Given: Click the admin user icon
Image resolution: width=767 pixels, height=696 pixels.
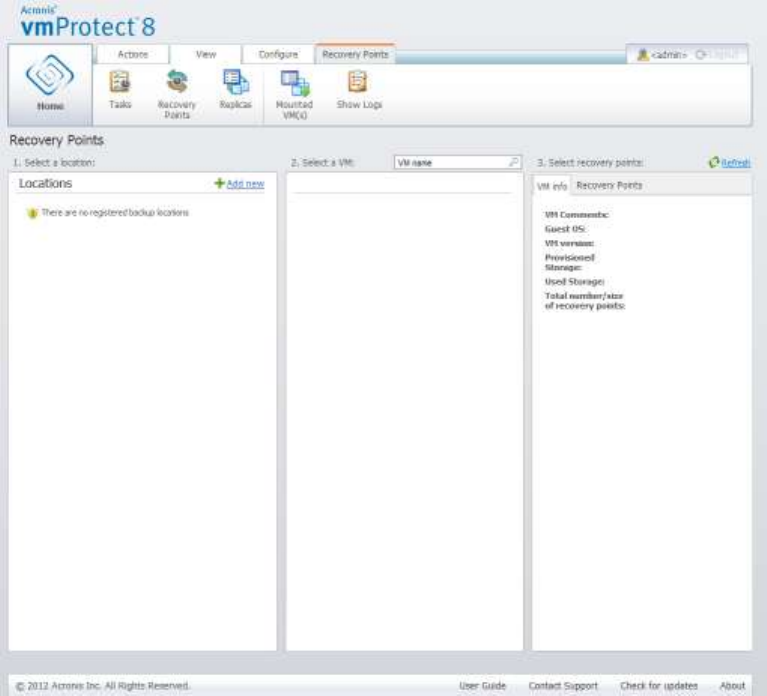Looking at the screenshot, I should [643, 55].
